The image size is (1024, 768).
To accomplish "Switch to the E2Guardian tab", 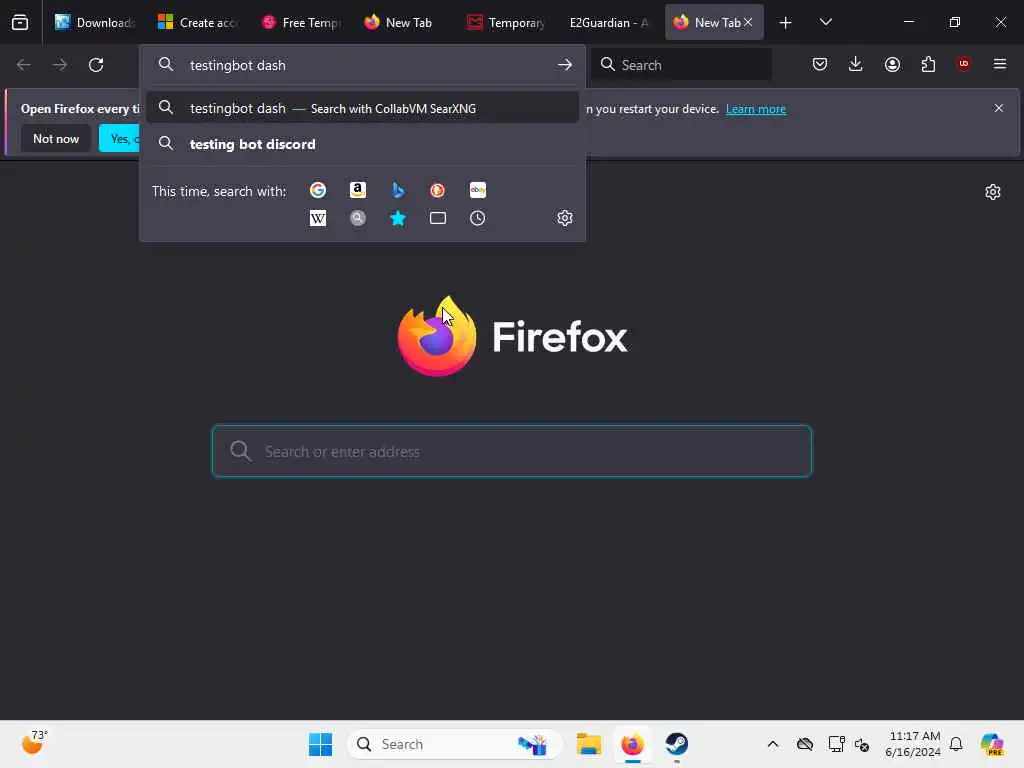I will click(x=611, y=22).
